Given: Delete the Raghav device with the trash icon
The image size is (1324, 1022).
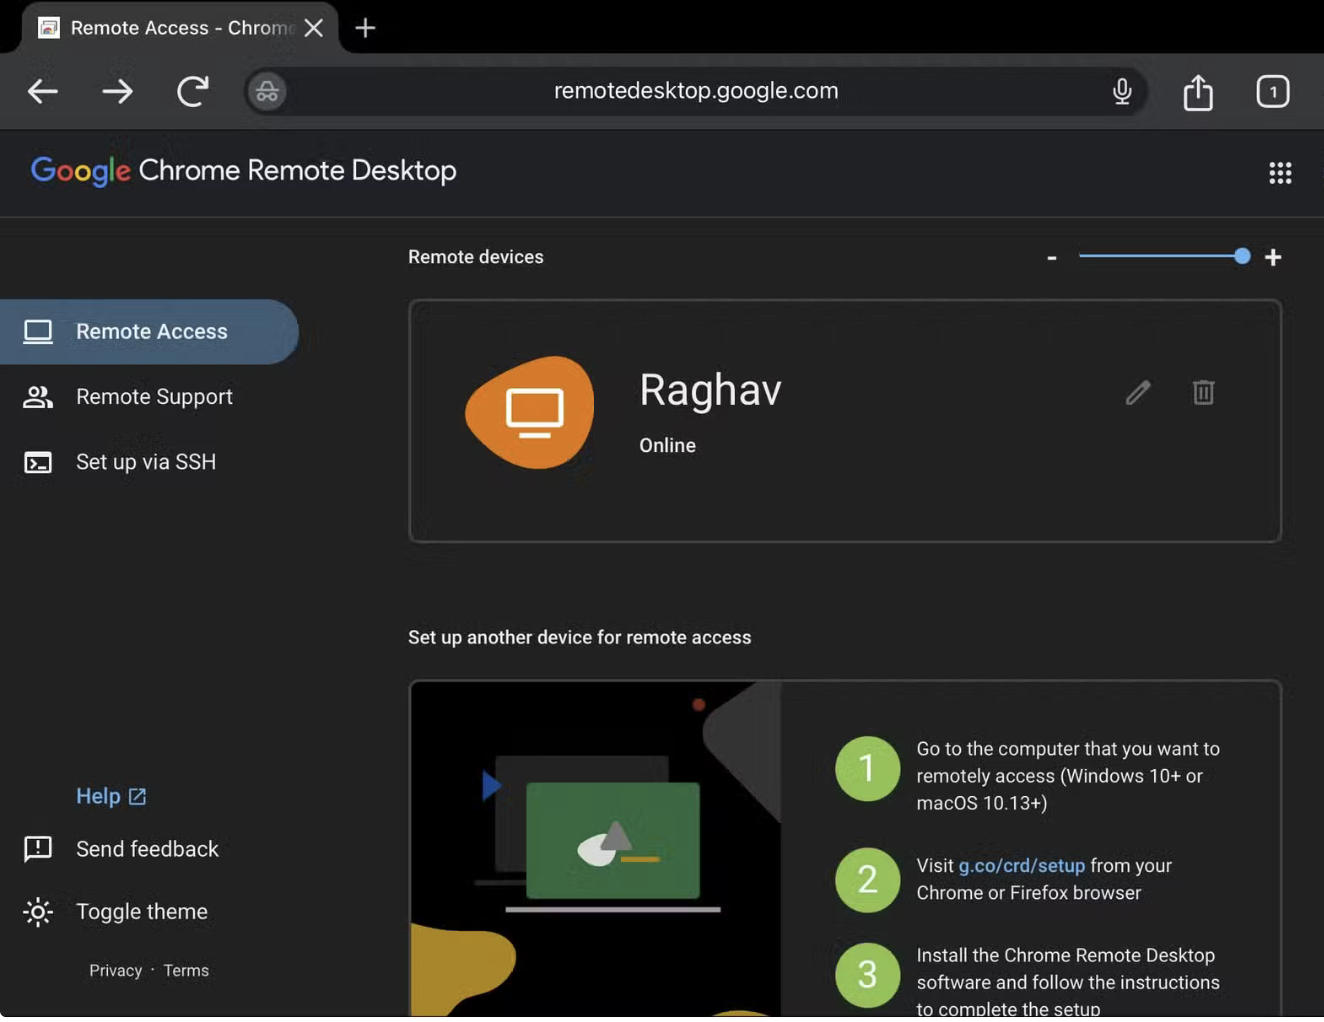Looking at the screenshot, I should tap(1203, 392).
